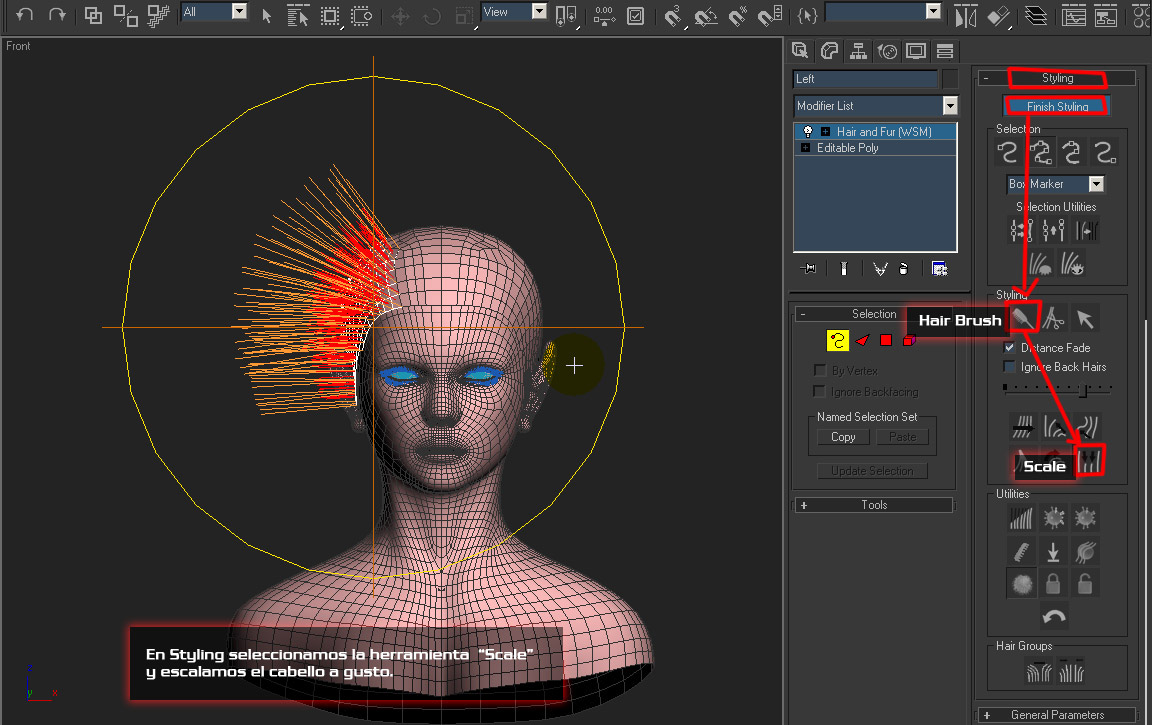Expand the Tools rollout
This screenshot has height=725, width=1152.
(x=873, y=505)
